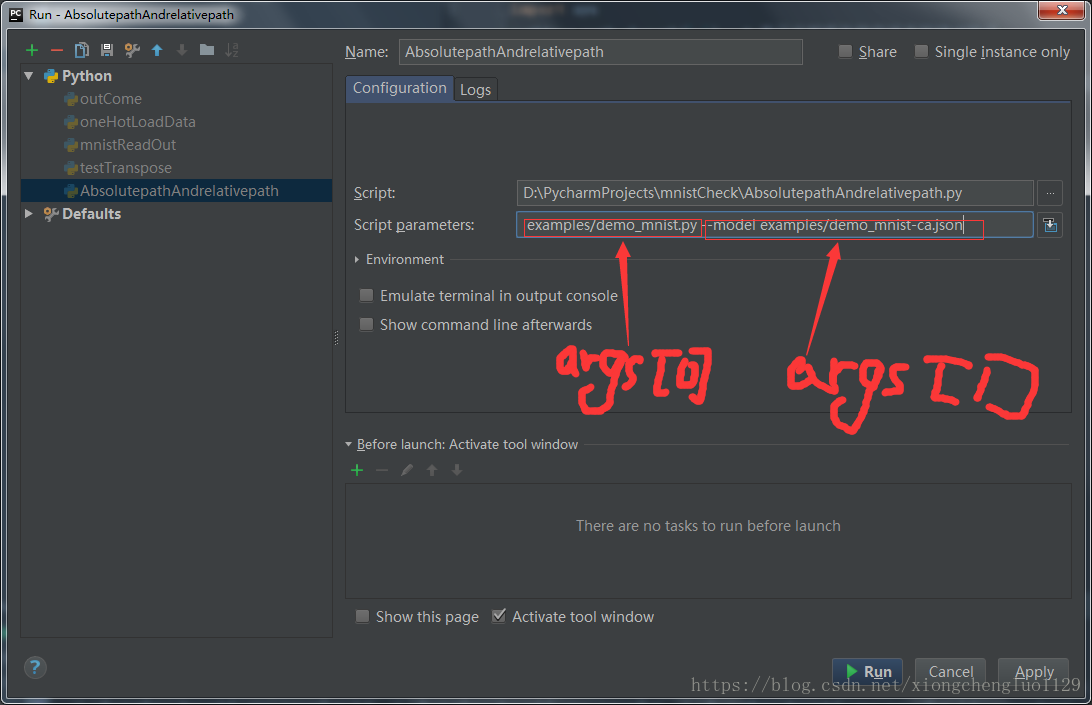
Task: Open help with question mark icon
Action: [35, 667]
